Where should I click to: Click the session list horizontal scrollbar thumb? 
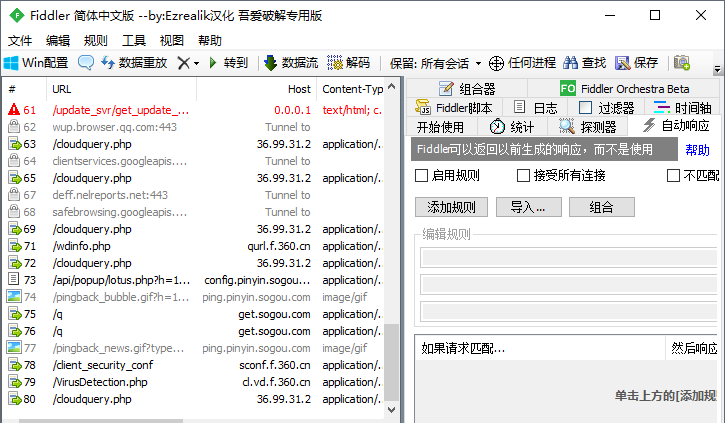coord(101,421)
